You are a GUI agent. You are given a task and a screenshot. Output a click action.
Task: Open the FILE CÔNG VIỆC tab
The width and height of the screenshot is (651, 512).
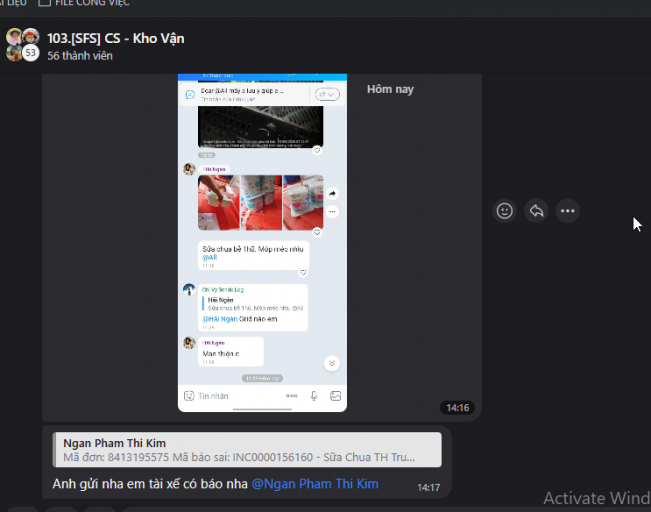[84, 3]
